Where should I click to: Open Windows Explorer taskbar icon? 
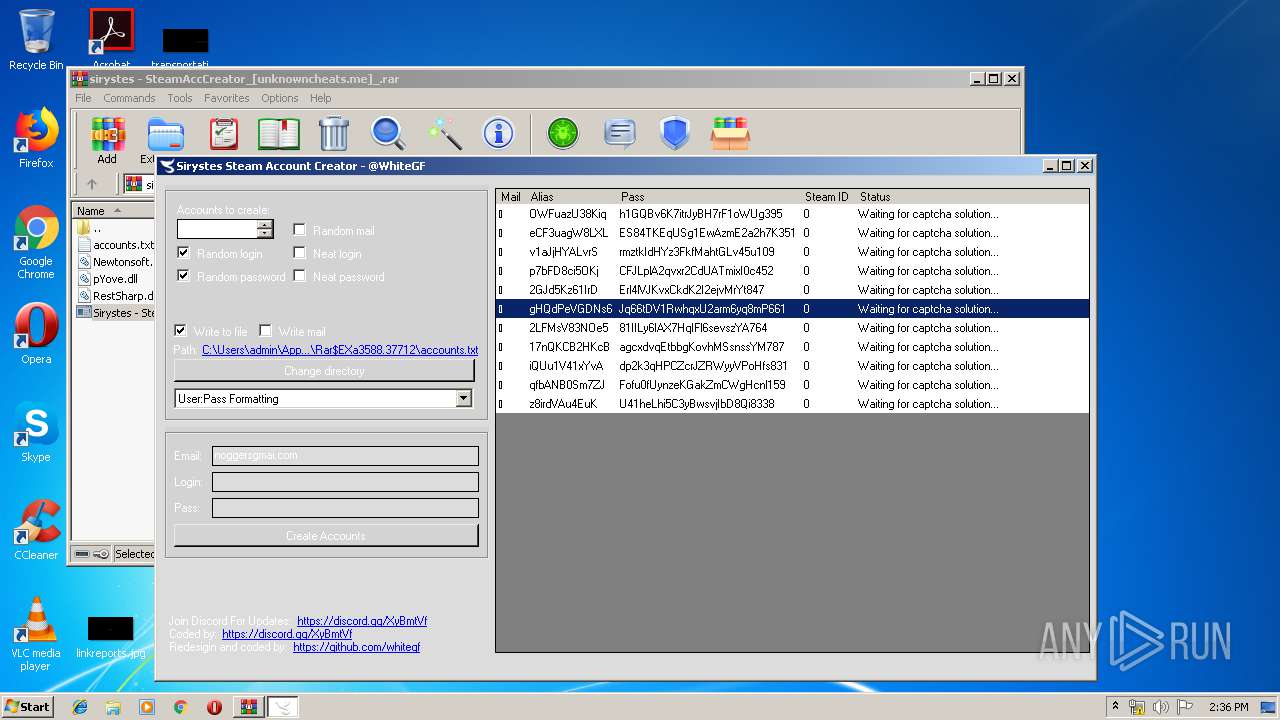113,707
